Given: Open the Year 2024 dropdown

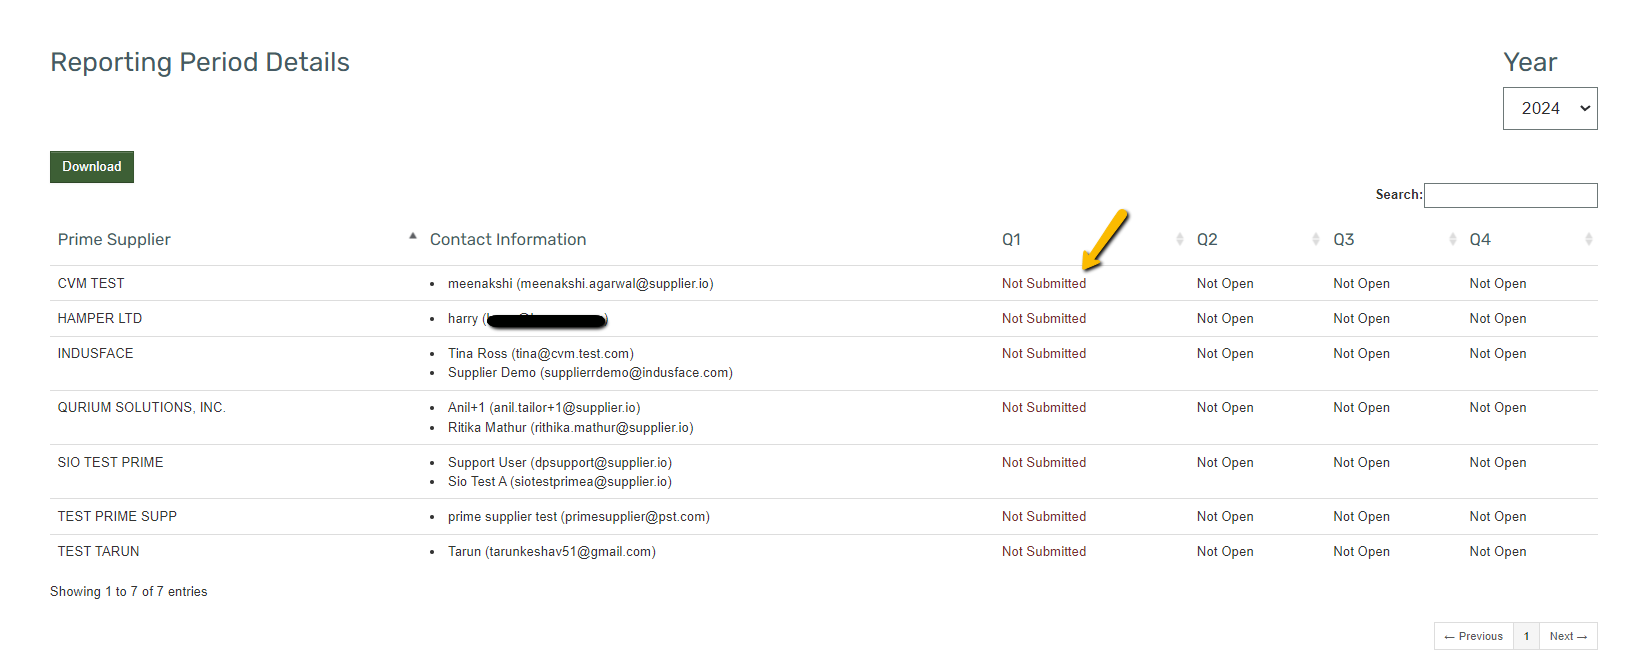Looking at the screenshot, I should pyautogui.click(x=1550, y=108).
